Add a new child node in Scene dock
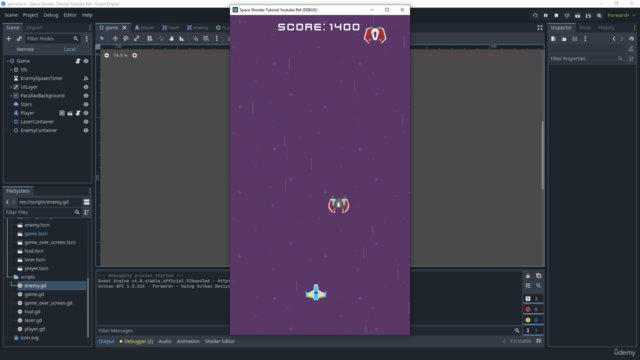This screenshot has width=640, height=360. point(9,38)
